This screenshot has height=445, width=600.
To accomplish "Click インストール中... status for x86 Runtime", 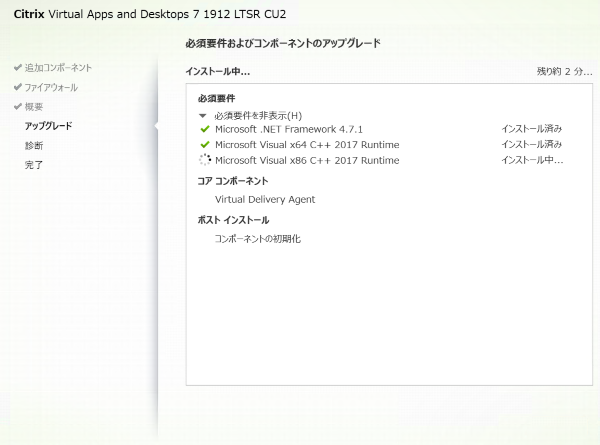I will [x=532, y=160].
